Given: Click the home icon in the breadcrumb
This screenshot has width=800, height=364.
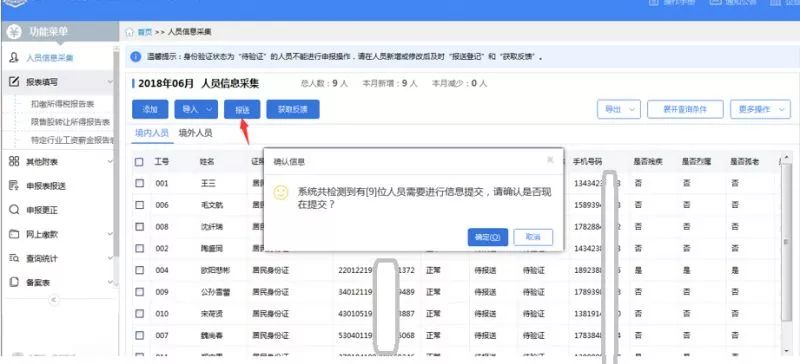Looking at the screenshot, I should click(130, 32).
